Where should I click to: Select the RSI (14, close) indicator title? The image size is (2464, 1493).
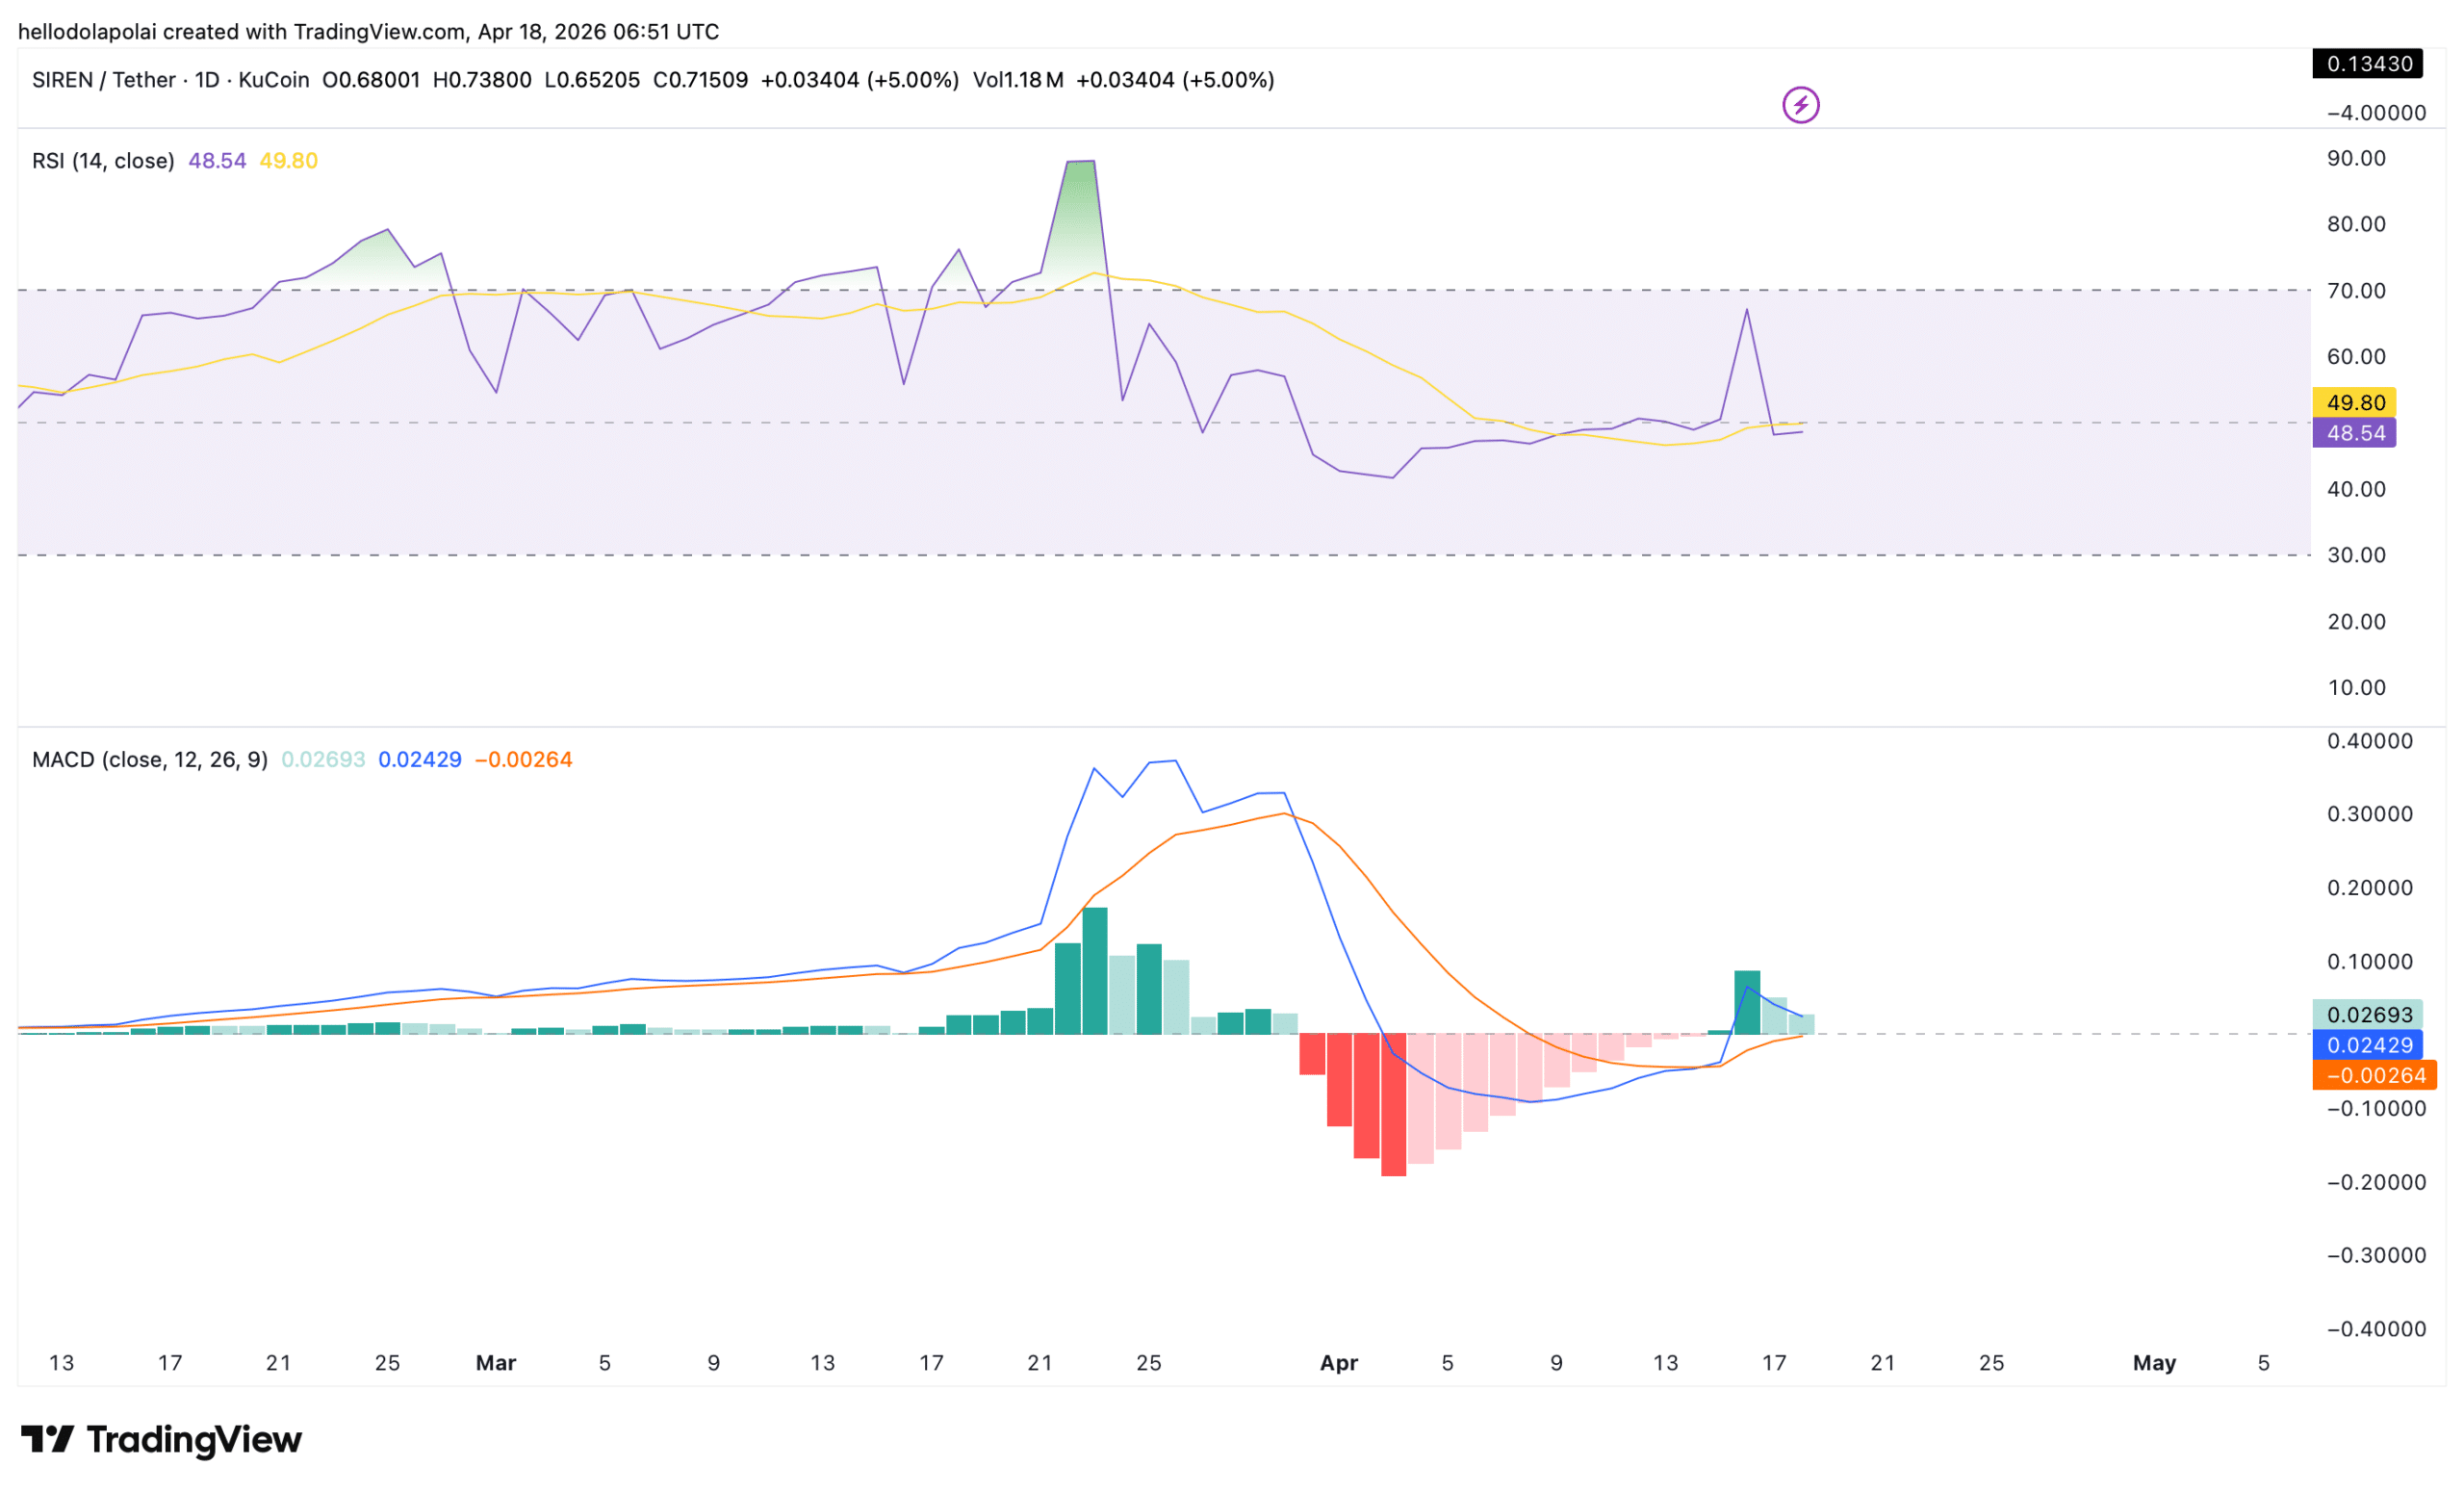pos(103,161)
